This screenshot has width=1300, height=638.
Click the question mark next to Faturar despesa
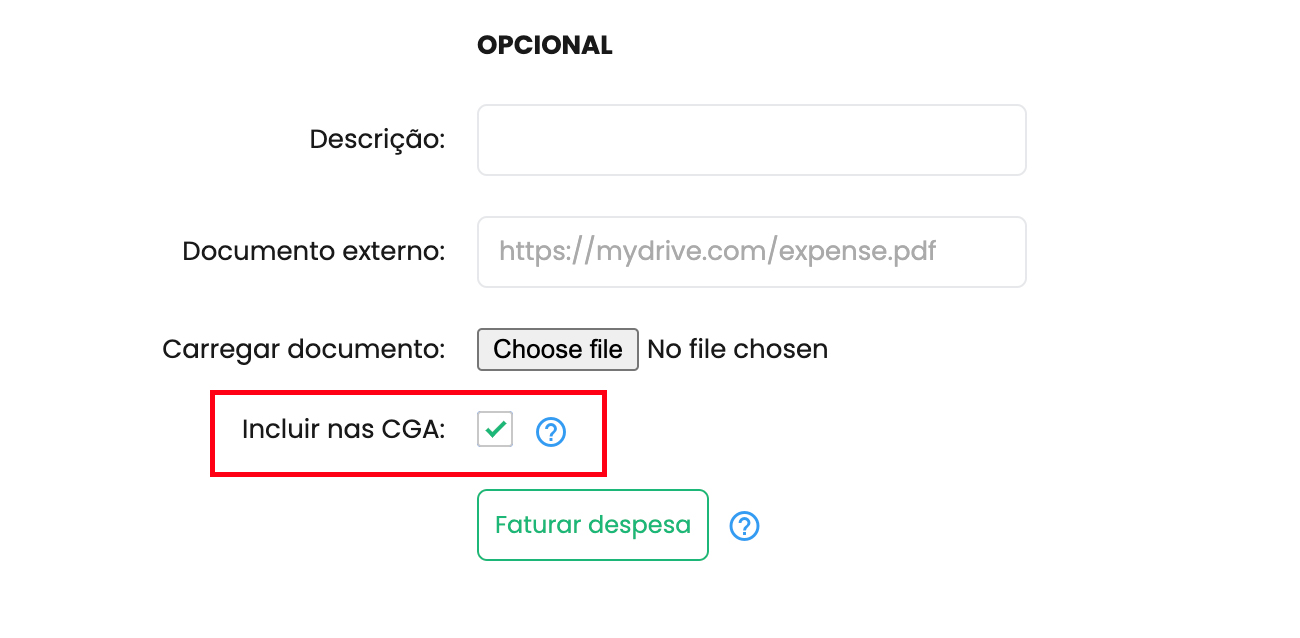pos(745,526)
